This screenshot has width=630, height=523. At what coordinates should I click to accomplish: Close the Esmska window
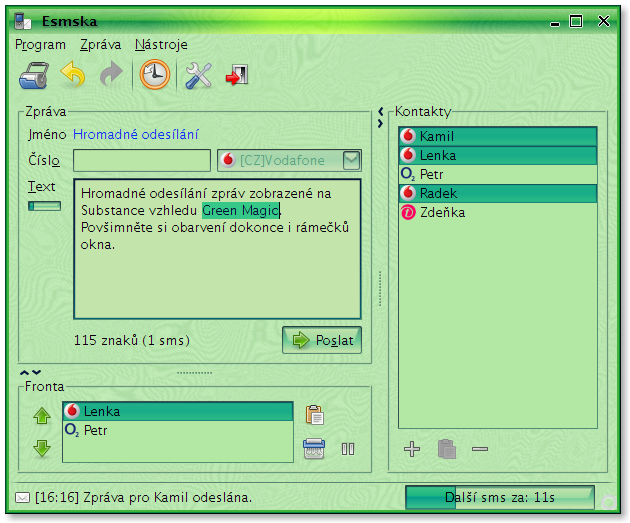click(x=604, y=21)
